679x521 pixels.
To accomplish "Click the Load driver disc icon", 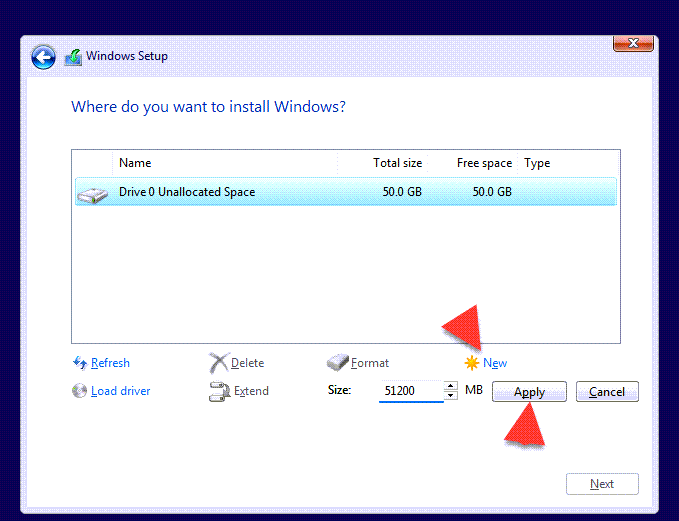I will coord(80,391).
